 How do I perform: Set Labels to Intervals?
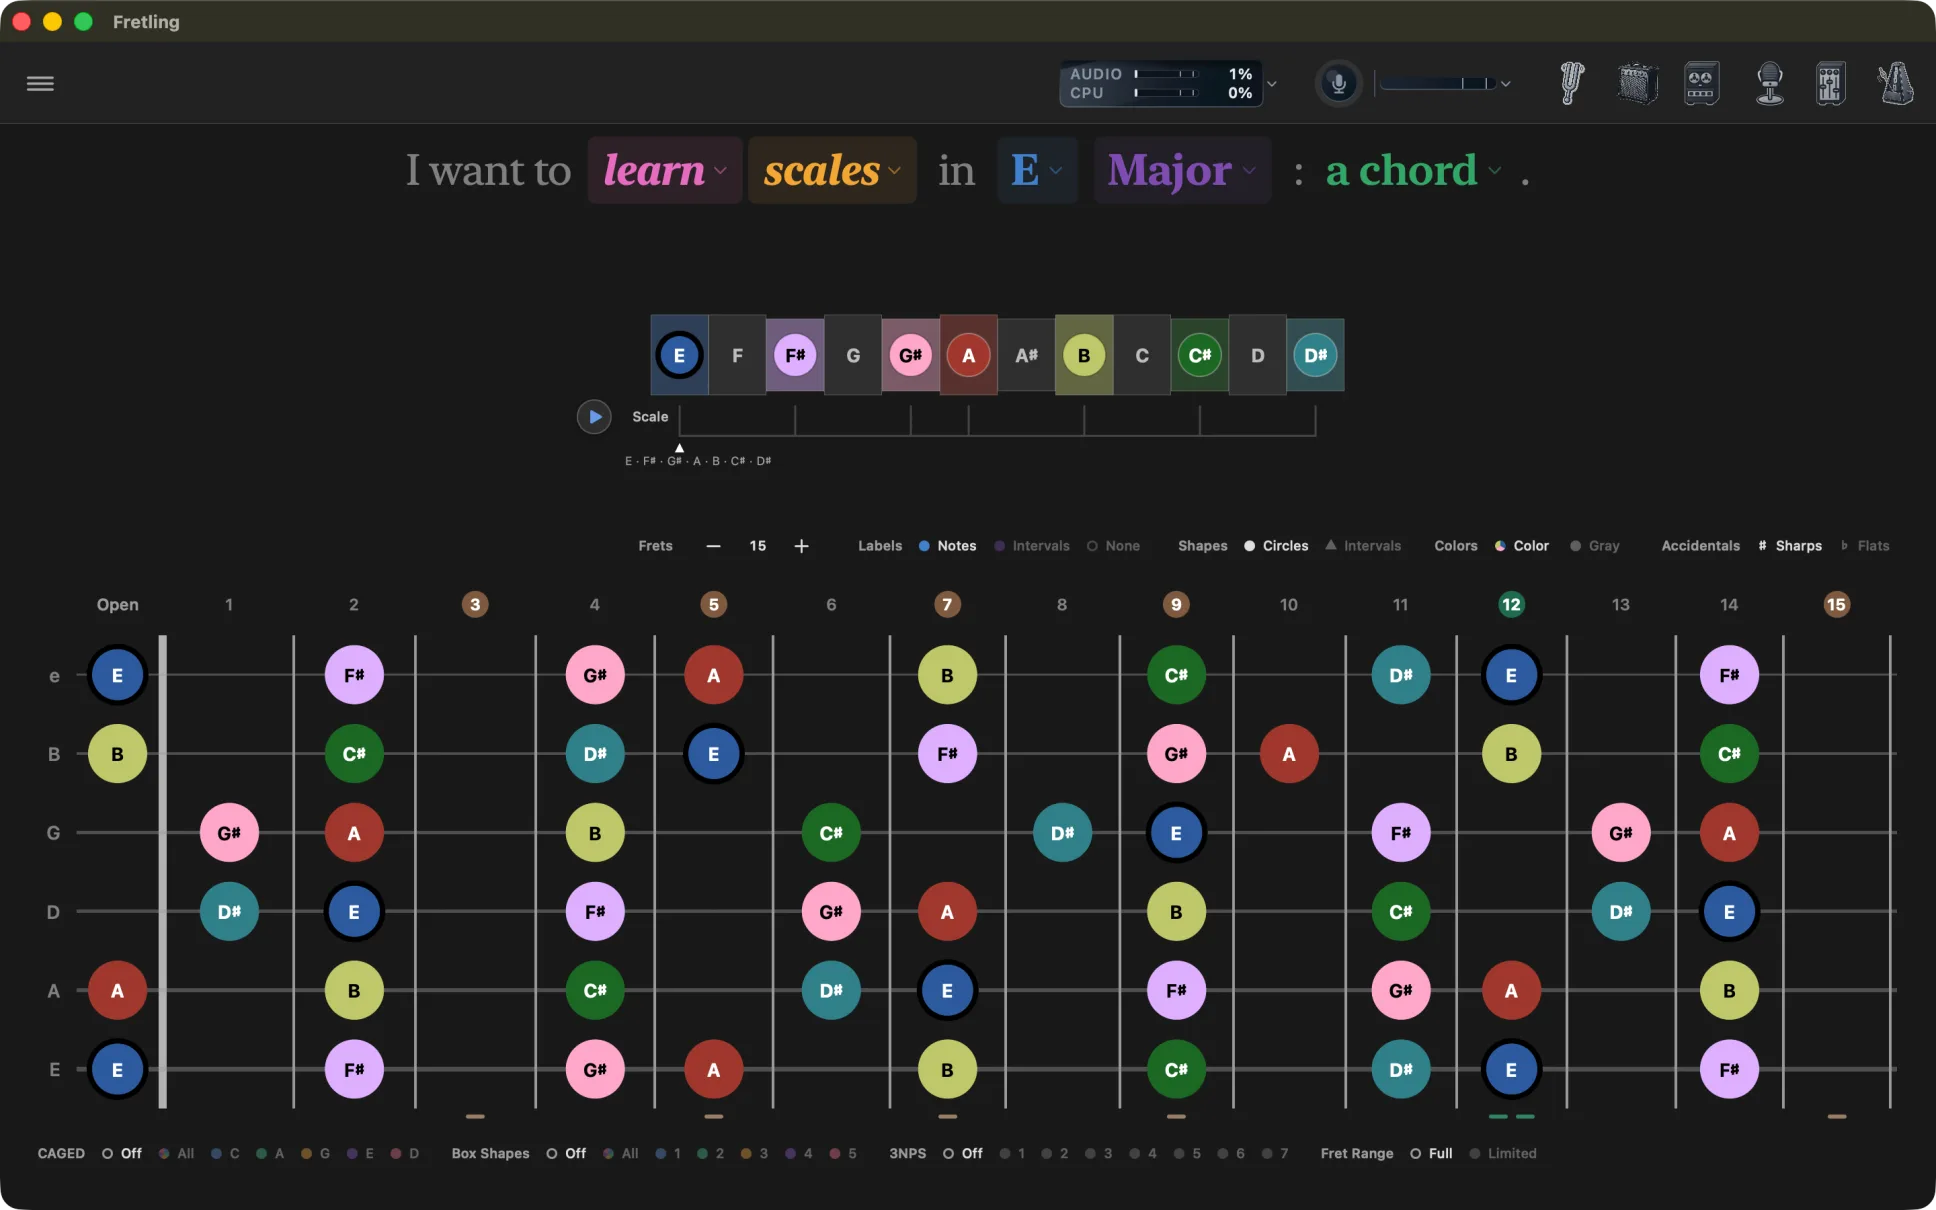1031,546
